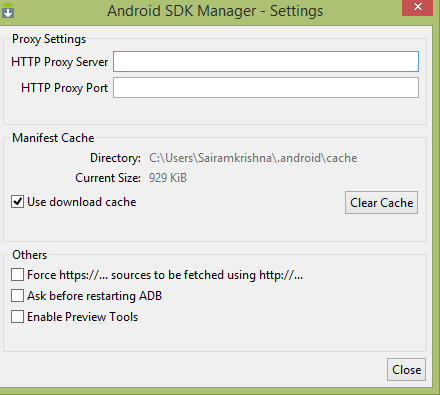Focus the HTTP Proxy Port input field
The width and height of the screenshot is (440, 395).
coord(266,88)
